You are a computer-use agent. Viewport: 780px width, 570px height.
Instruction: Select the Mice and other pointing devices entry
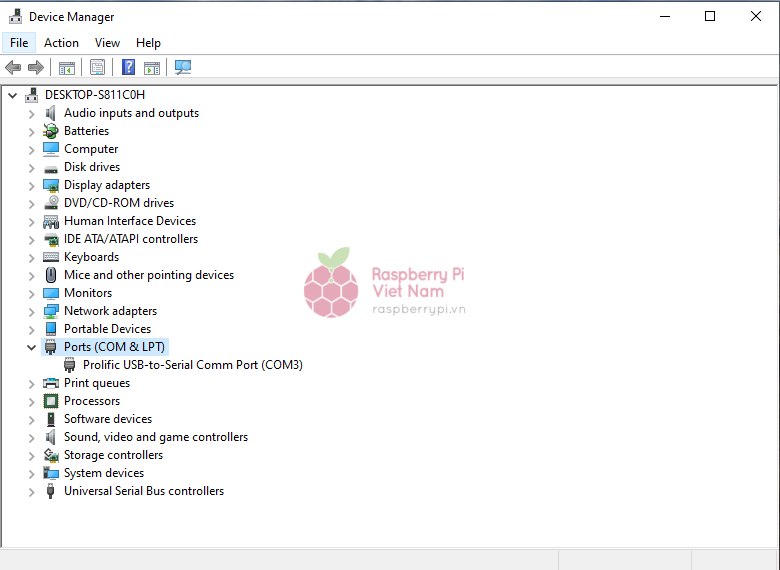click(148, 275)
